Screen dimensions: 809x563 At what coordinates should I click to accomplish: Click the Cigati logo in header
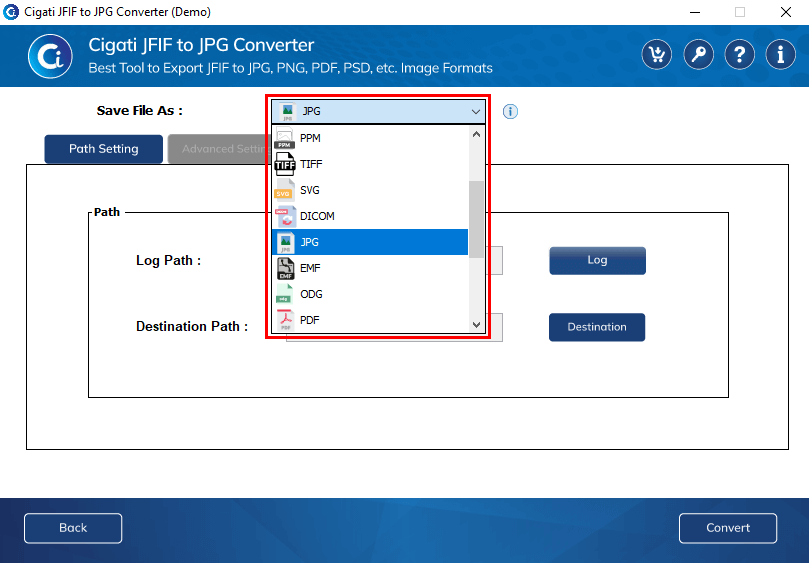coord(50,56)
